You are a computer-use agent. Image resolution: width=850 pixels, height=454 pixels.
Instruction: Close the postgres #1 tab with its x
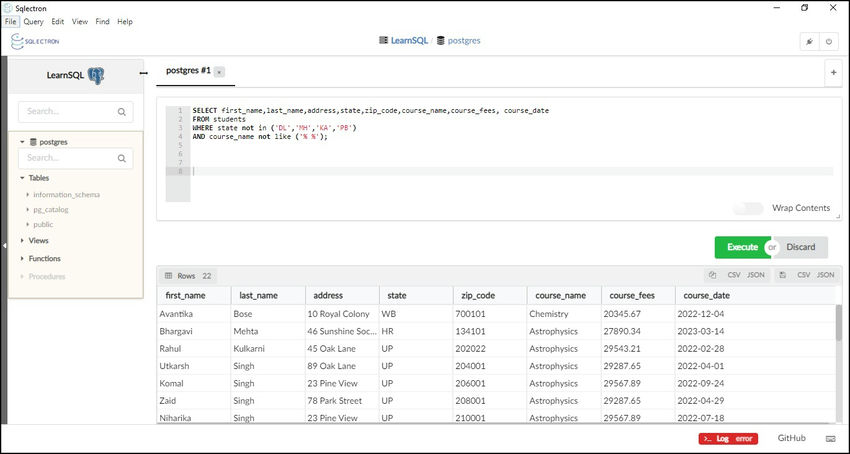(x=219, y=72)
